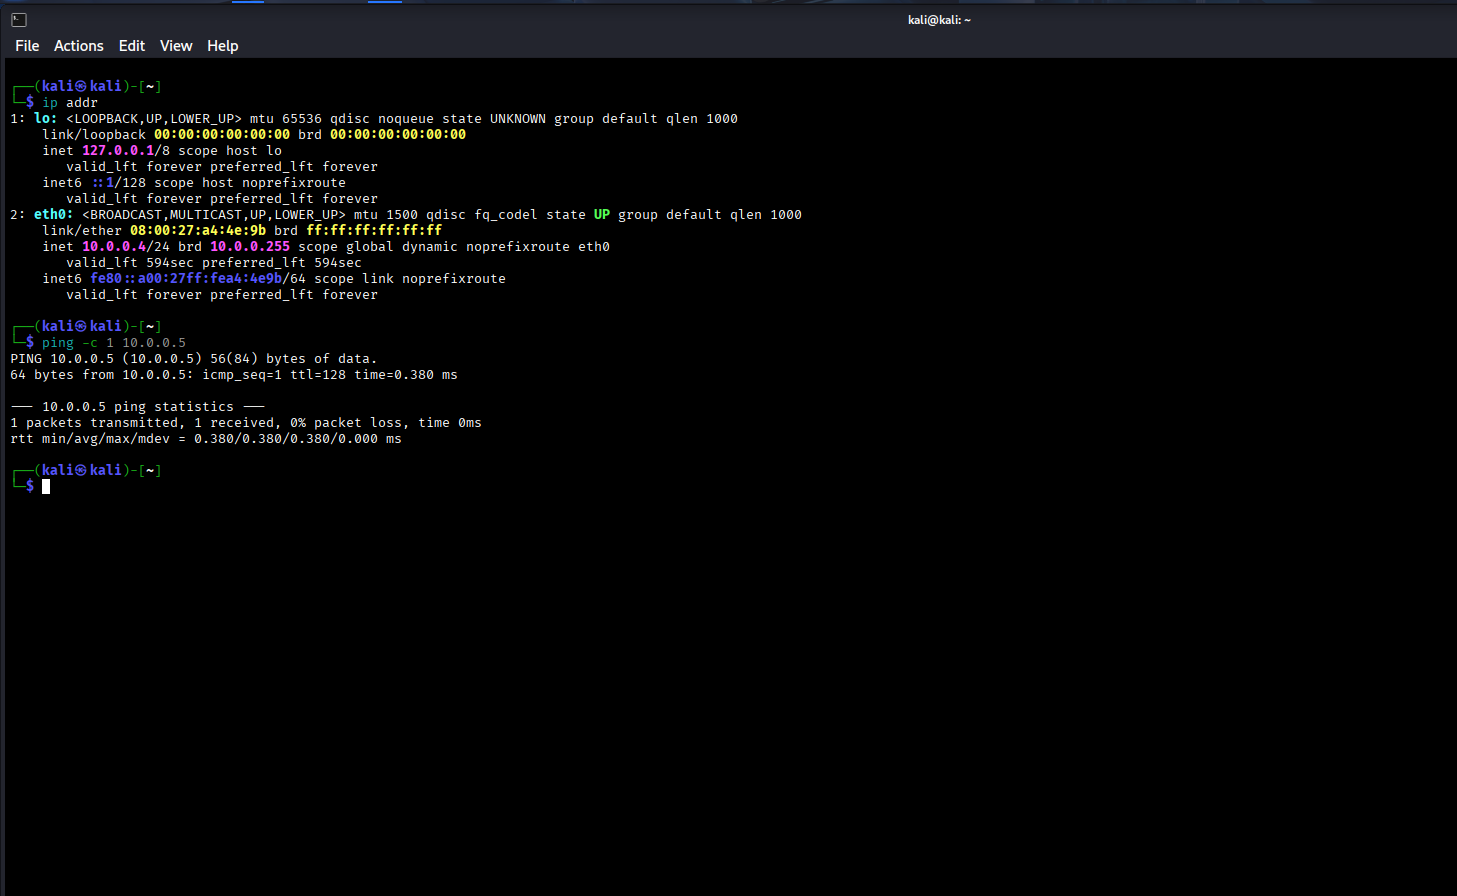The width and height of the screenshot is (1457, 896).
Task: Click the 'eth0:' interface label
Action: [x=54, y=215]
